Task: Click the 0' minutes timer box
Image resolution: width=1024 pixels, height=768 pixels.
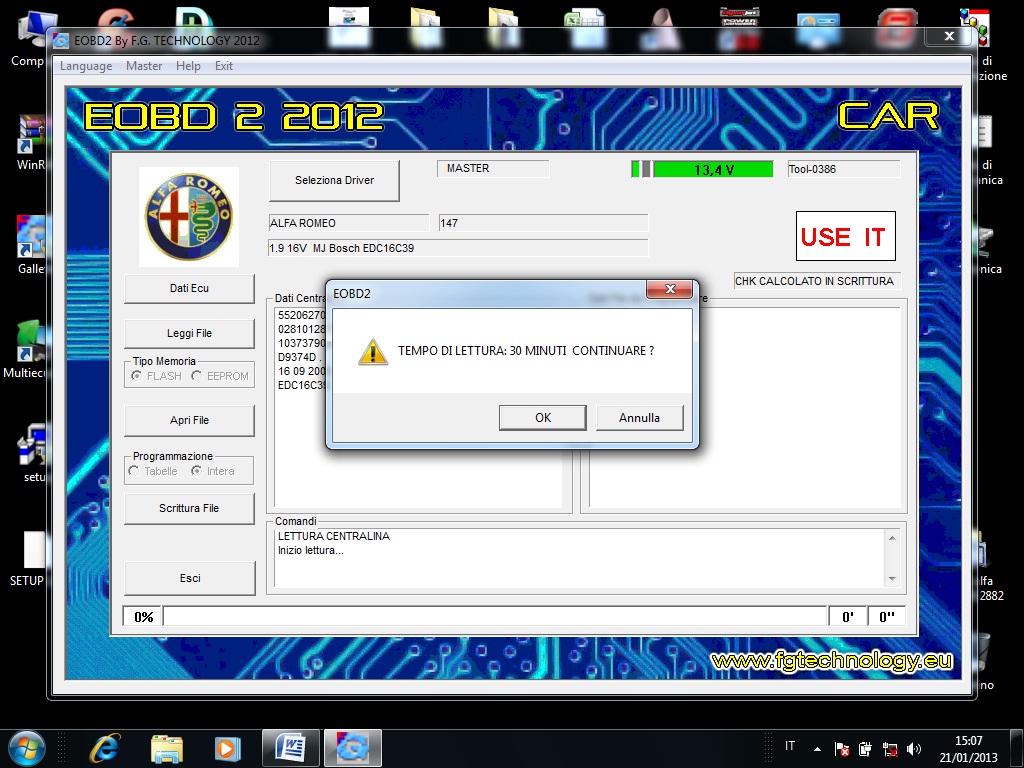Action: tap(848, 616)
